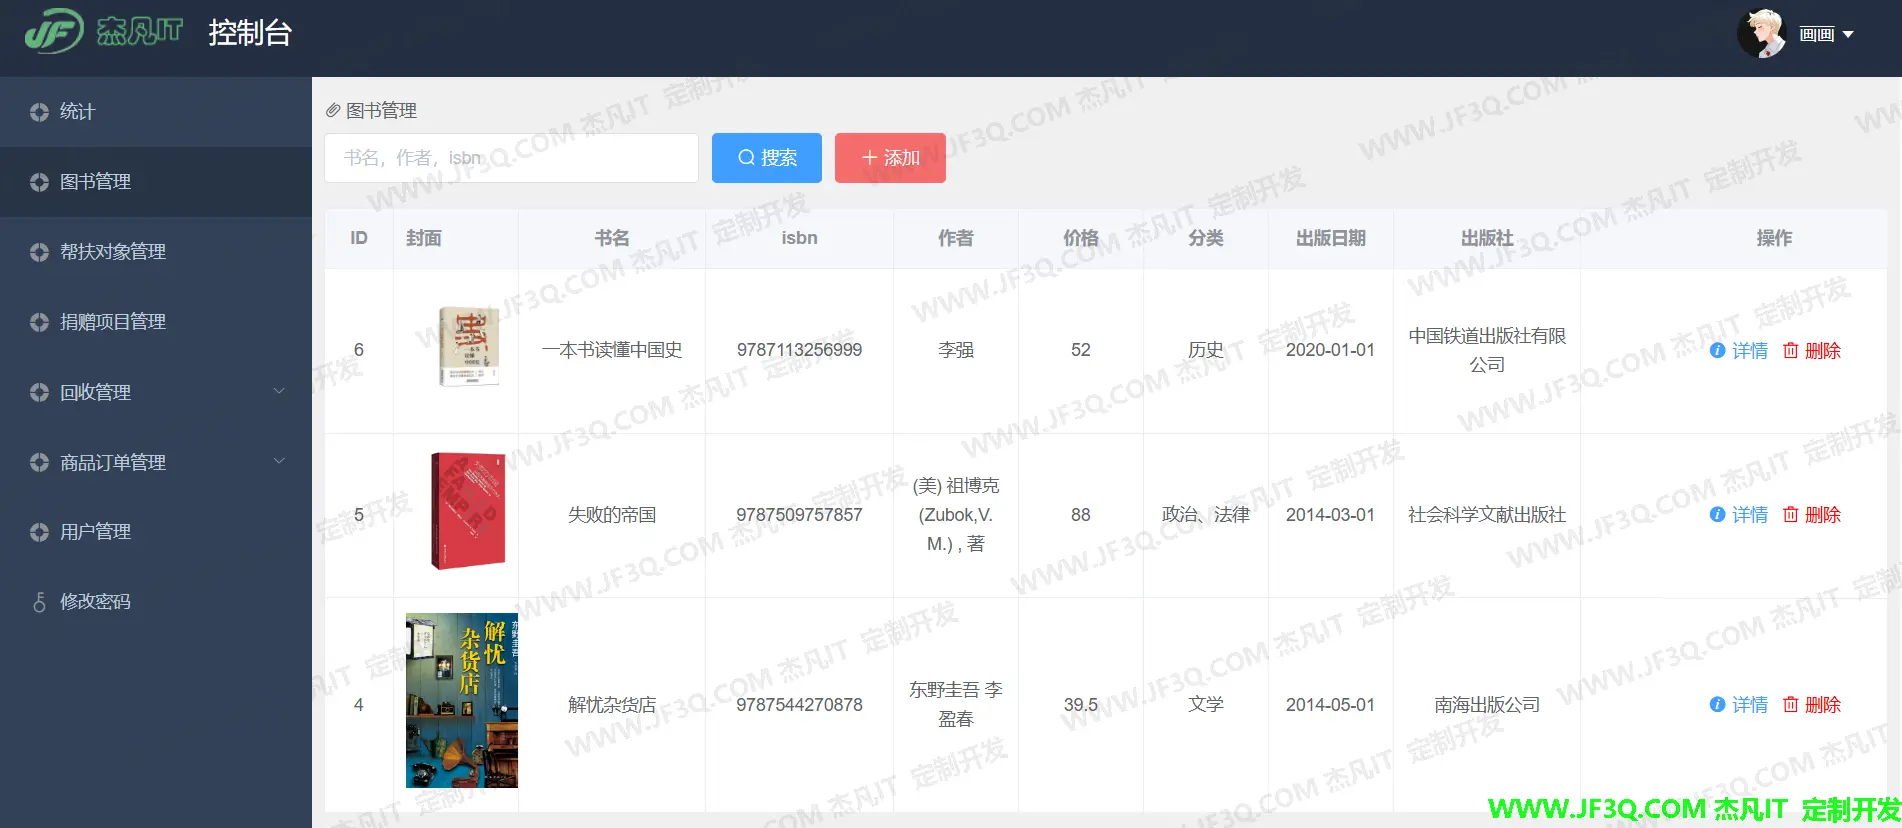Click info icon for 一本书读懂中国史 row
Viewport: 1902px width, 828px height.
click(x=1717, y=351)
